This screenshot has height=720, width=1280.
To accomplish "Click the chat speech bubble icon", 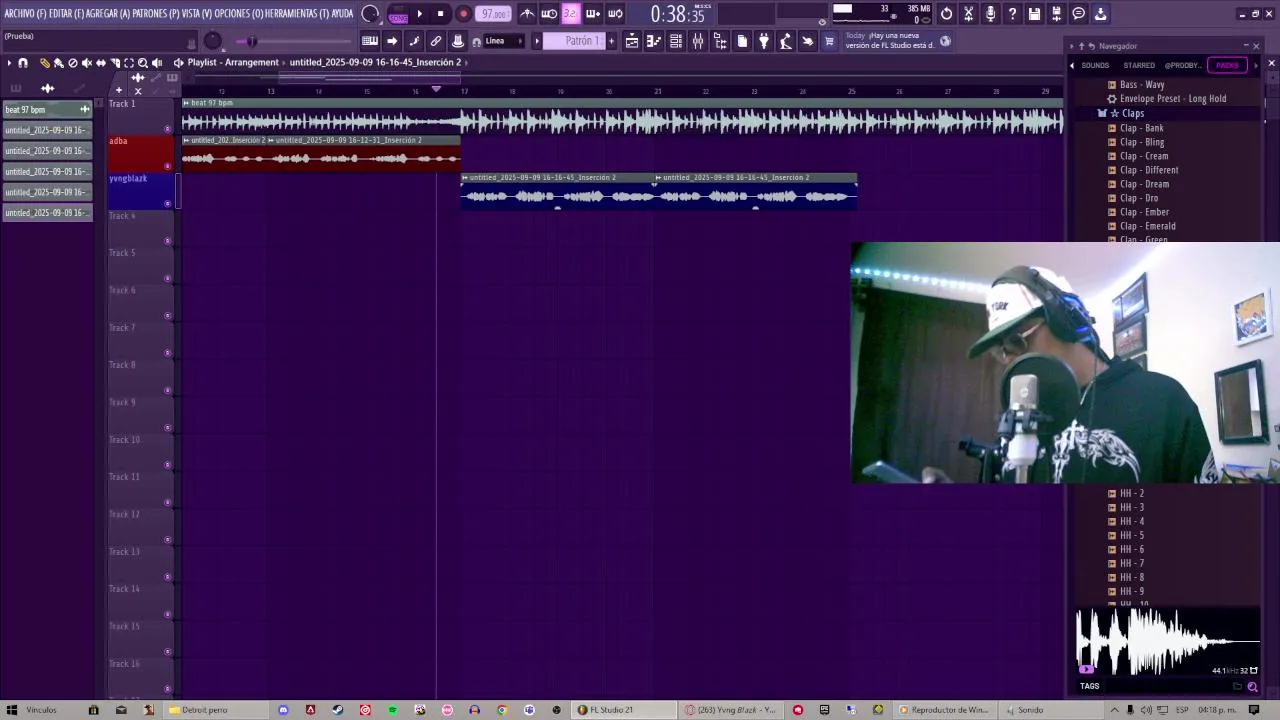I will click(x=1079, y=14).
